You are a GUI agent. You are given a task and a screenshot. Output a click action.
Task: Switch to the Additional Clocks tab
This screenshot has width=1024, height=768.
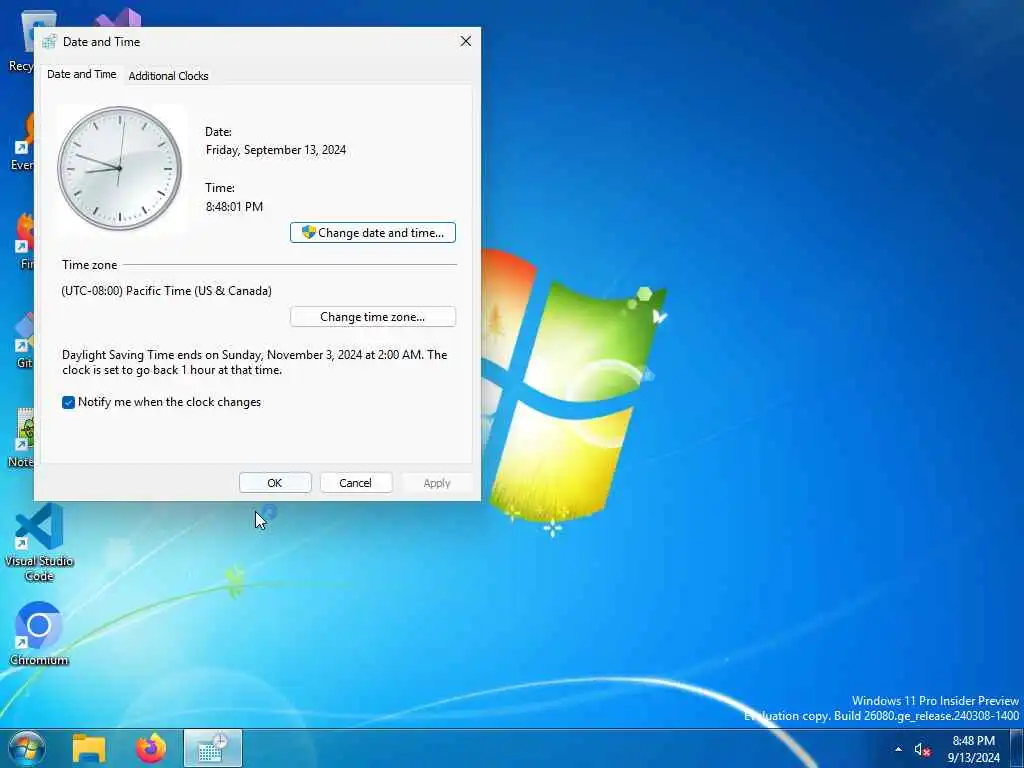pos(168,76)
